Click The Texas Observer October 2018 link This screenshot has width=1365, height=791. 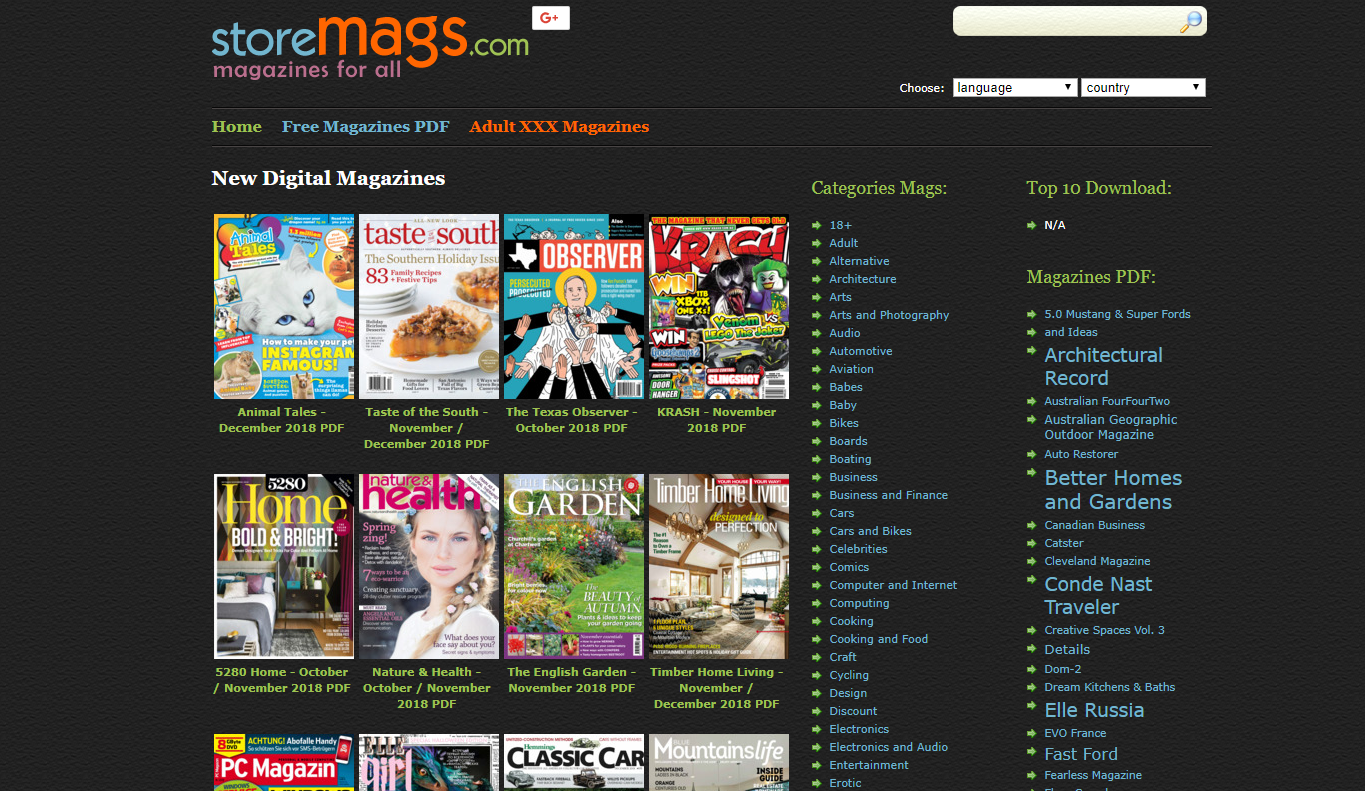[x=572, y=420]
